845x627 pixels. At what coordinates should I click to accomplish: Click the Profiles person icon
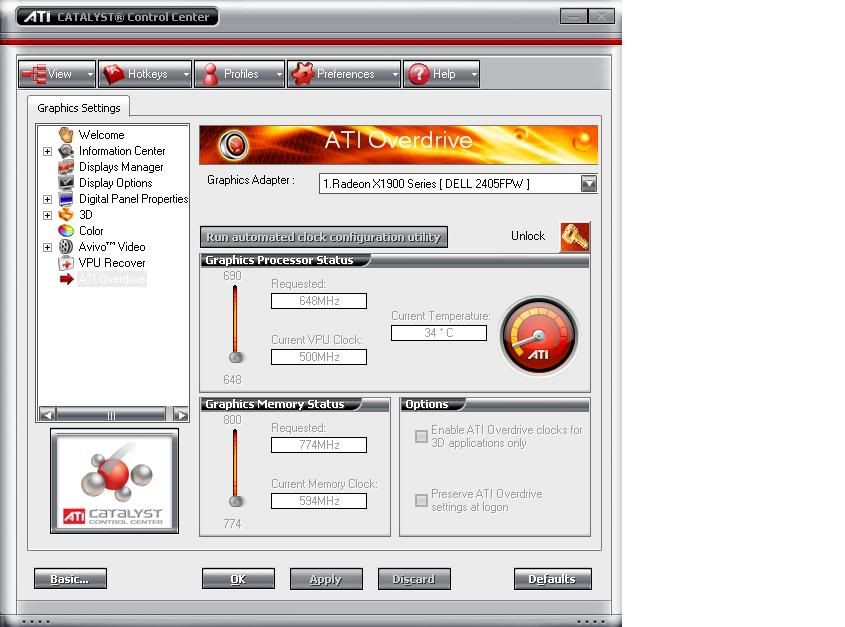click(211, 74)
